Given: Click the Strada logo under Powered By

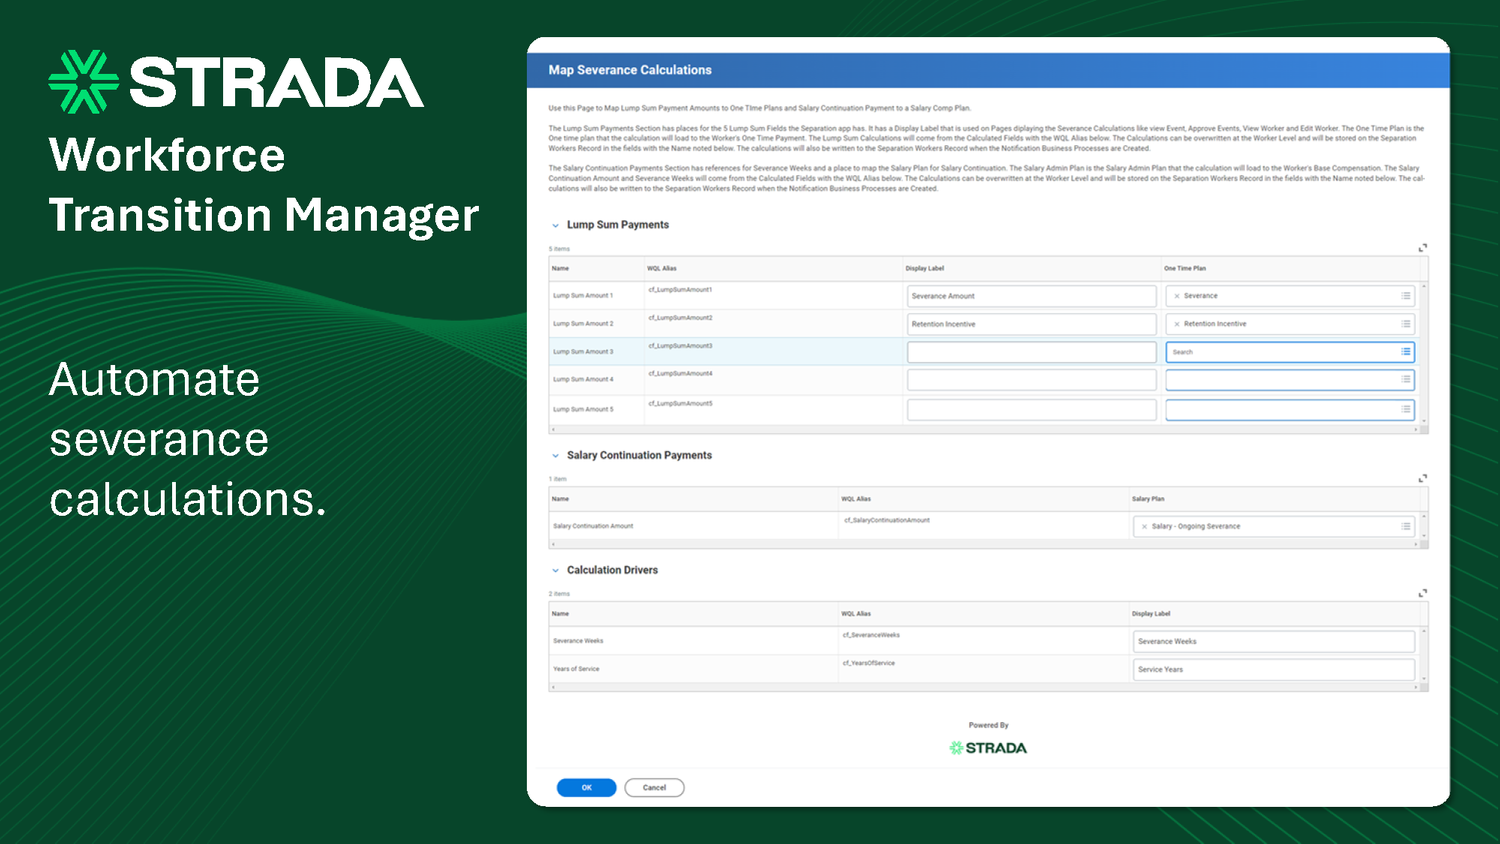Looking at the screenshot, I should [x=988, y=747].
